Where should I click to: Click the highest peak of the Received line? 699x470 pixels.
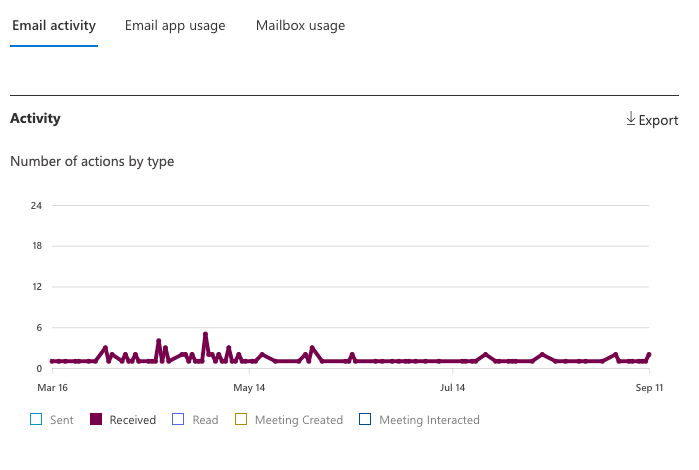pyautogui.click(x=205, y=334)
